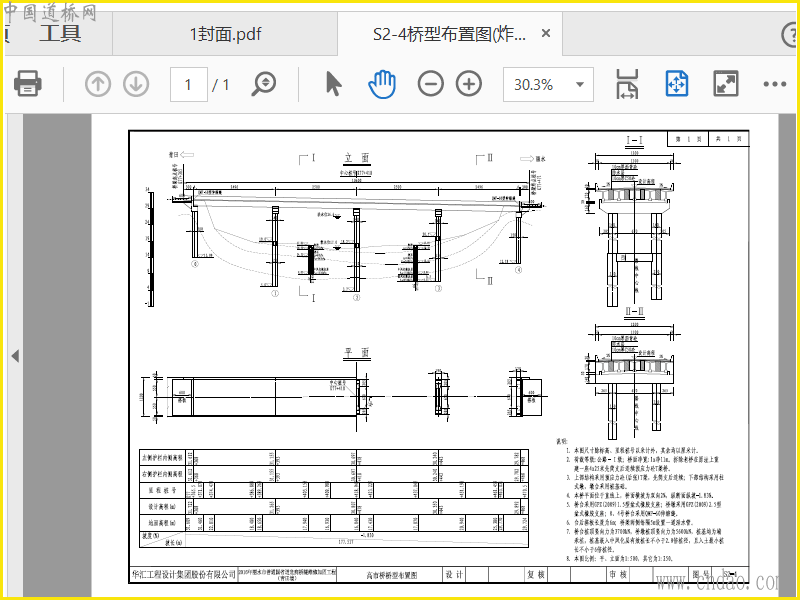The width and height of the screenshot is (800, 600).
Task: Expand the left navigation pane arrow
Action: [15, 356]
